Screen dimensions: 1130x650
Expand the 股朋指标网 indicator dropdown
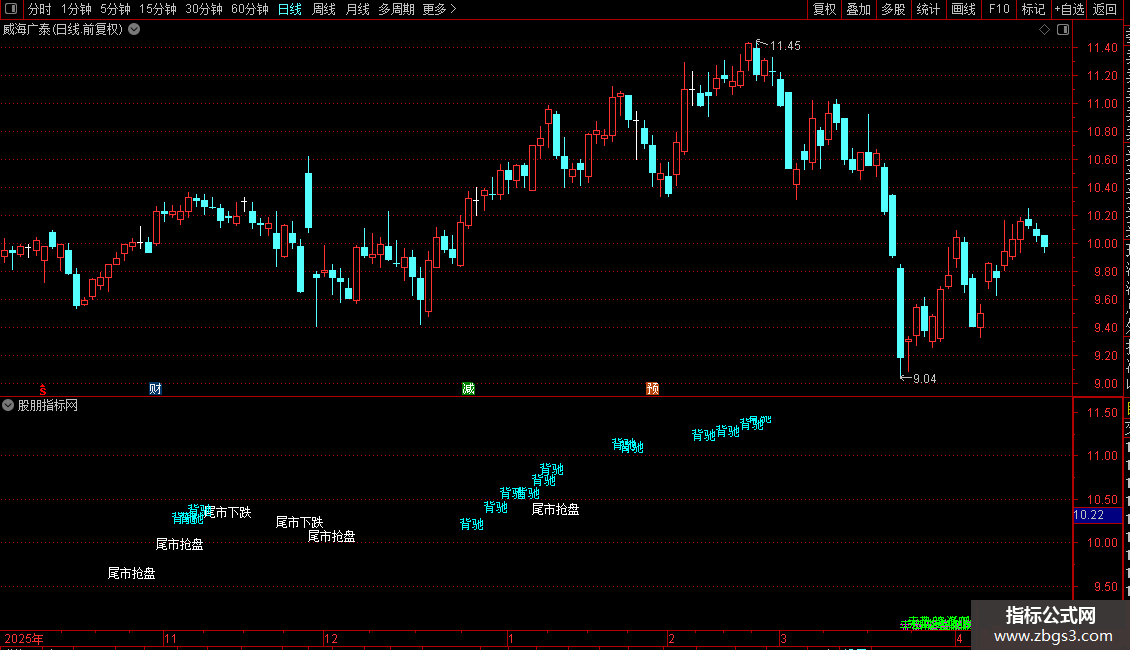[8, 406]
